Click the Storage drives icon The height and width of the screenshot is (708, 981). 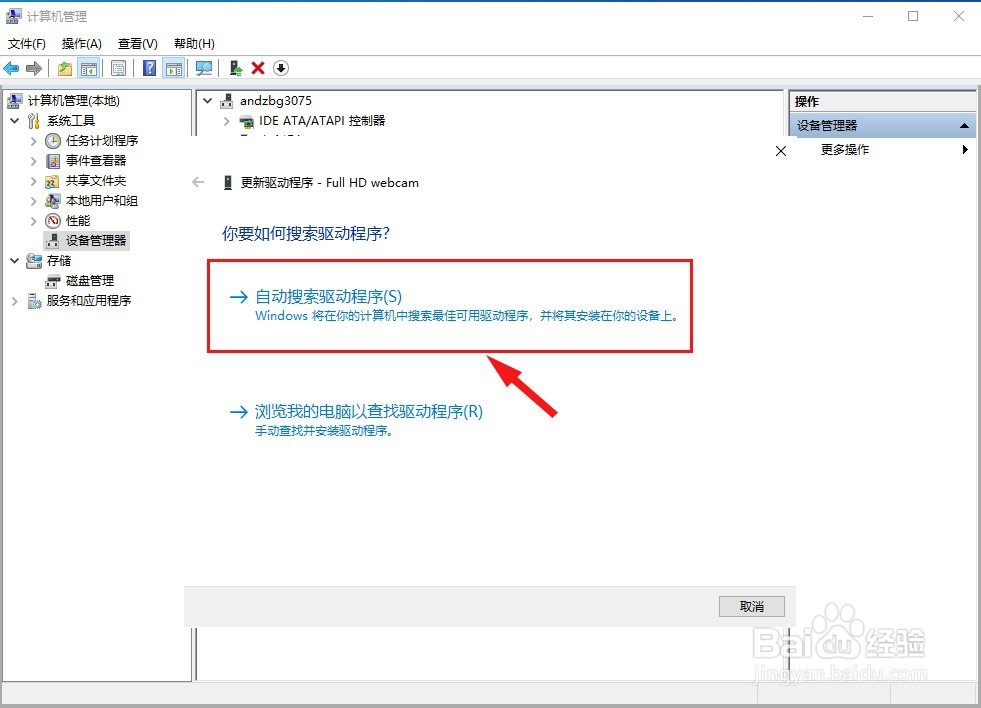[34, 261]
